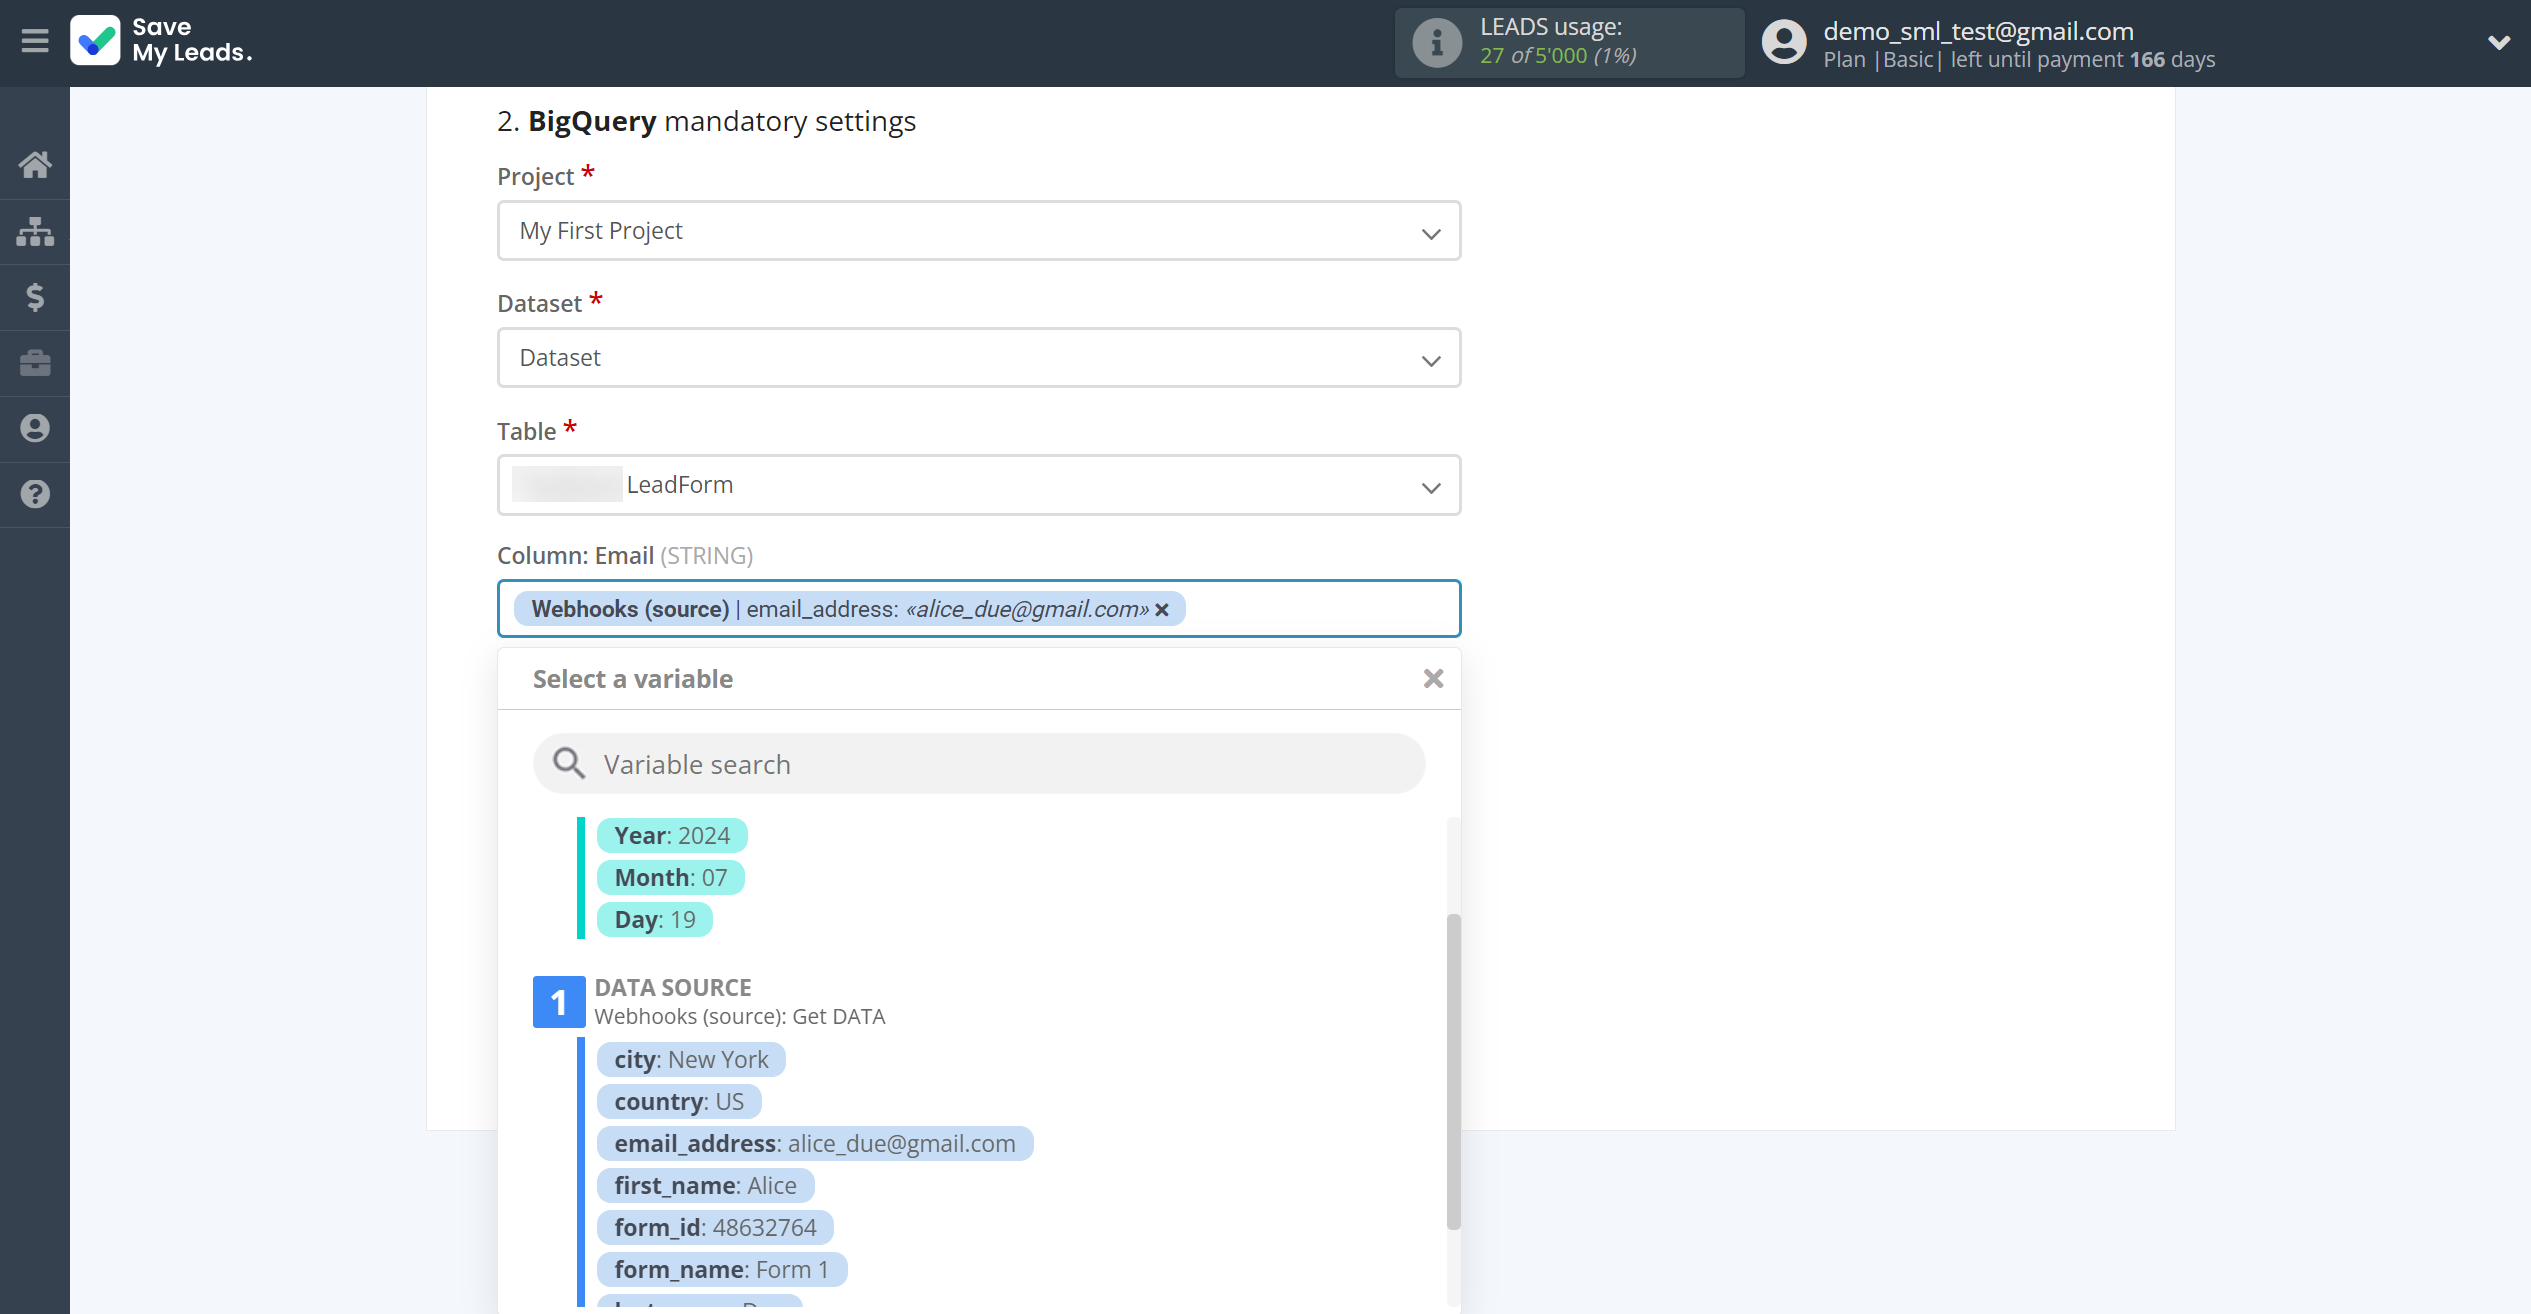2531x1314 pixels.
Task: Click the 27 of 5'000 leads usage text
Action: click(x=1558, y=56)
